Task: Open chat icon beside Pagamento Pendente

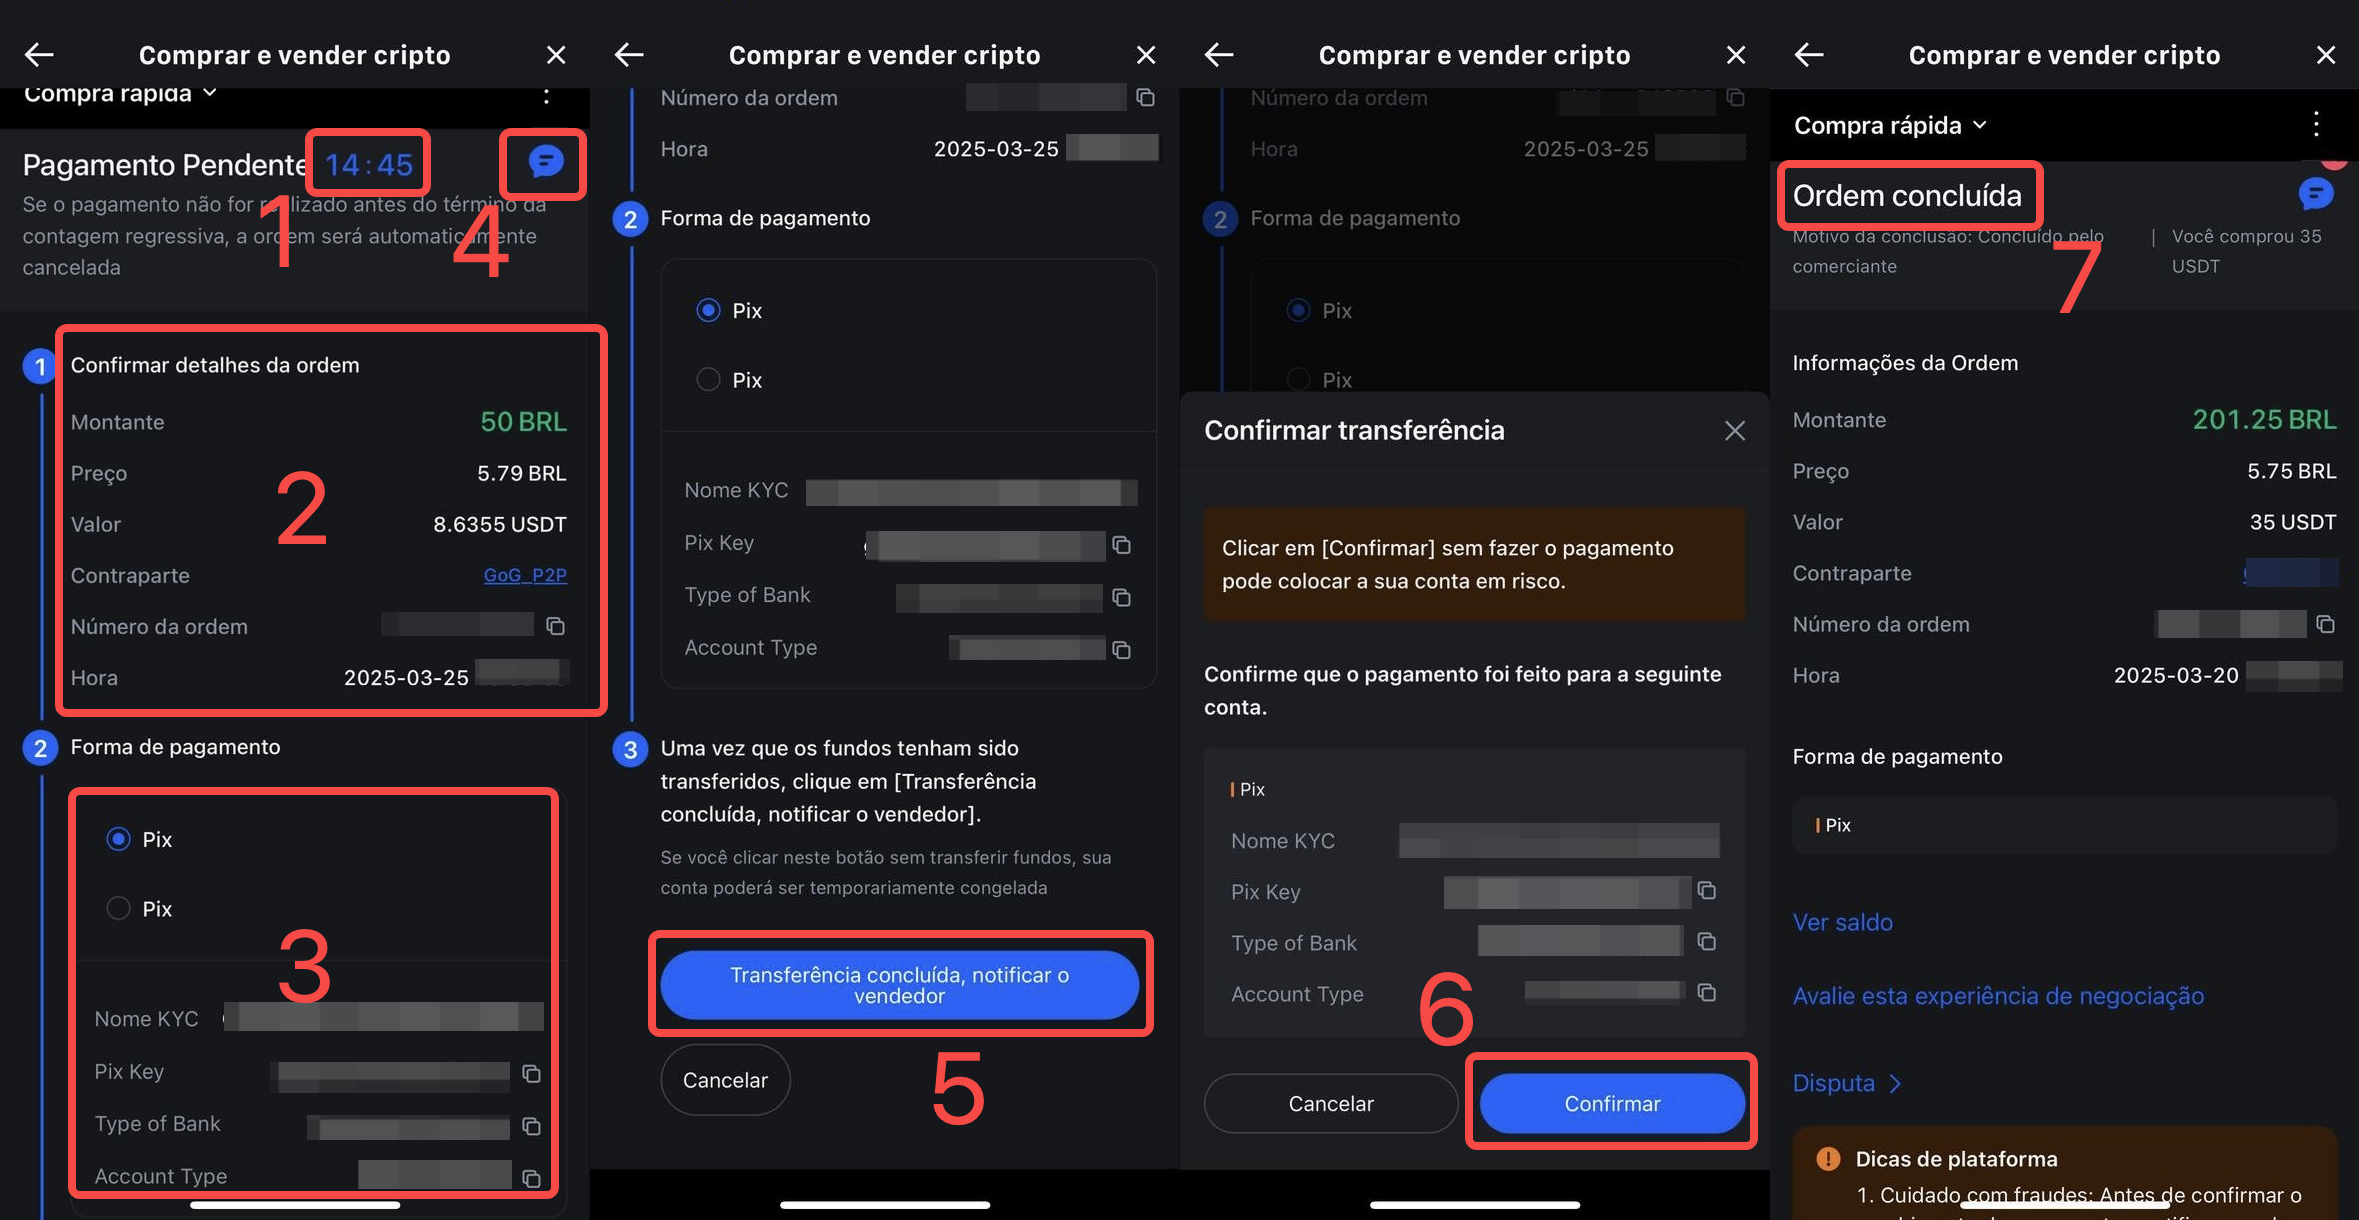Action: pyautogui.click(x=545, y=161)
